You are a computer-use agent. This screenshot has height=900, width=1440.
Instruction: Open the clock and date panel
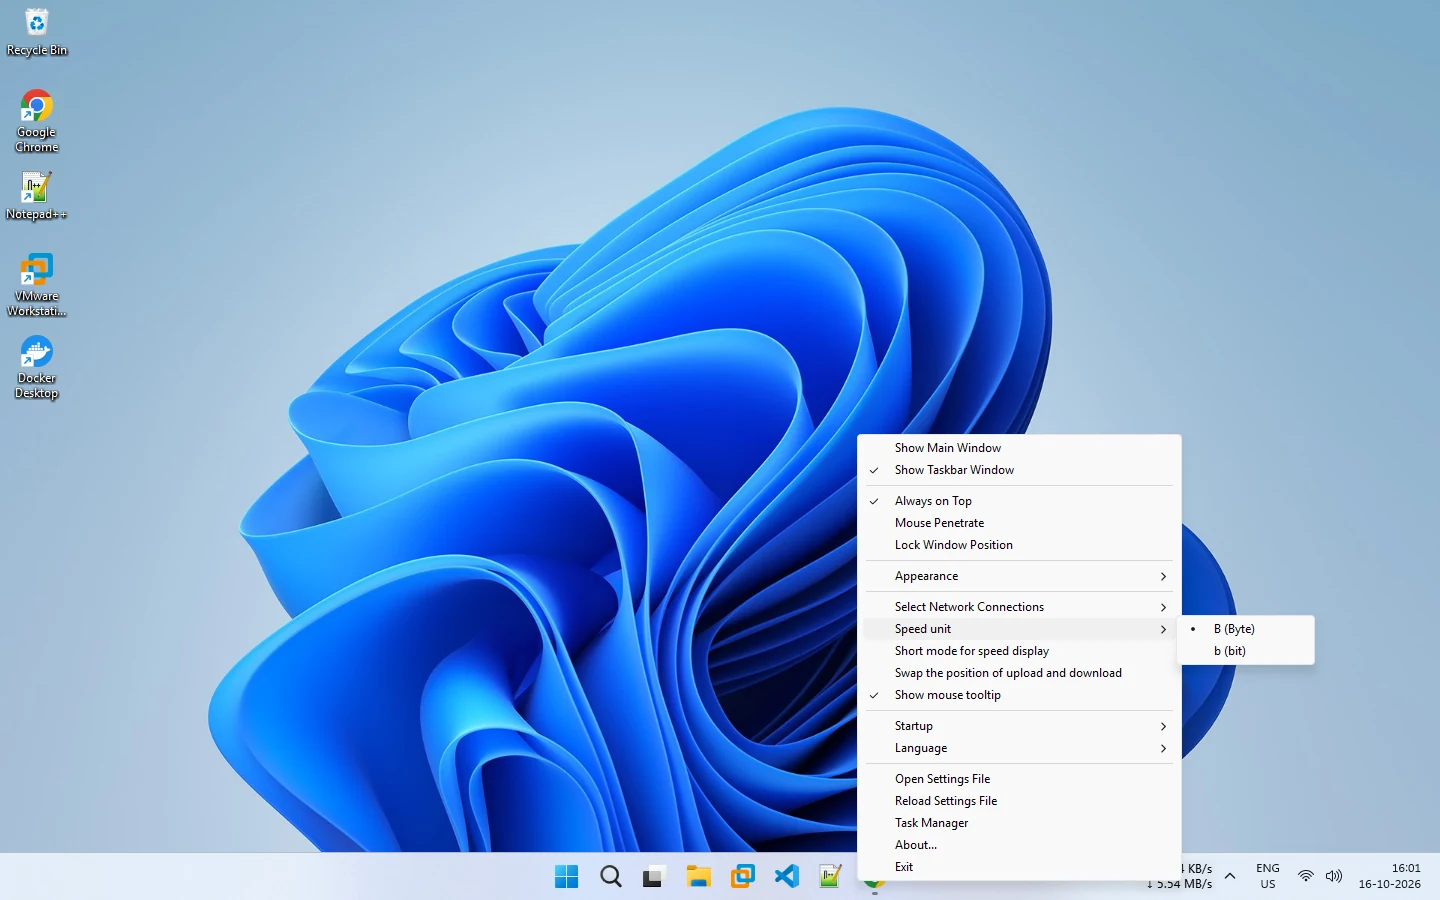pyautogui.click(x=1389, y=877)
